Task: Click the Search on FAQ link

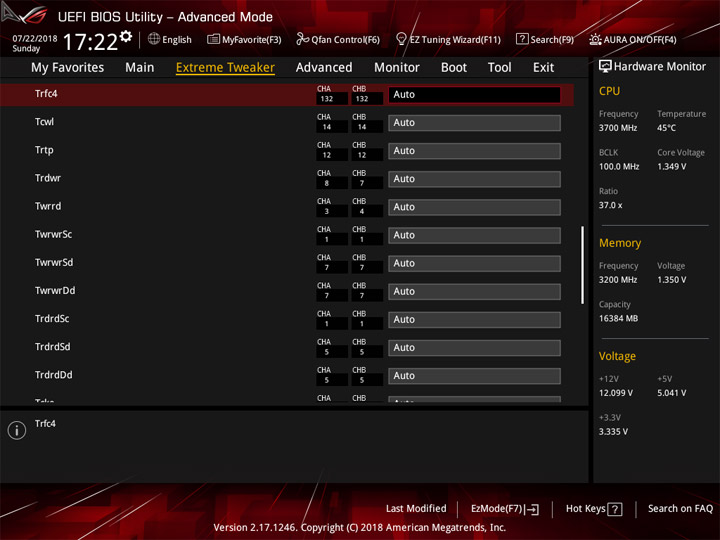Action: click(x=680, y=508)
